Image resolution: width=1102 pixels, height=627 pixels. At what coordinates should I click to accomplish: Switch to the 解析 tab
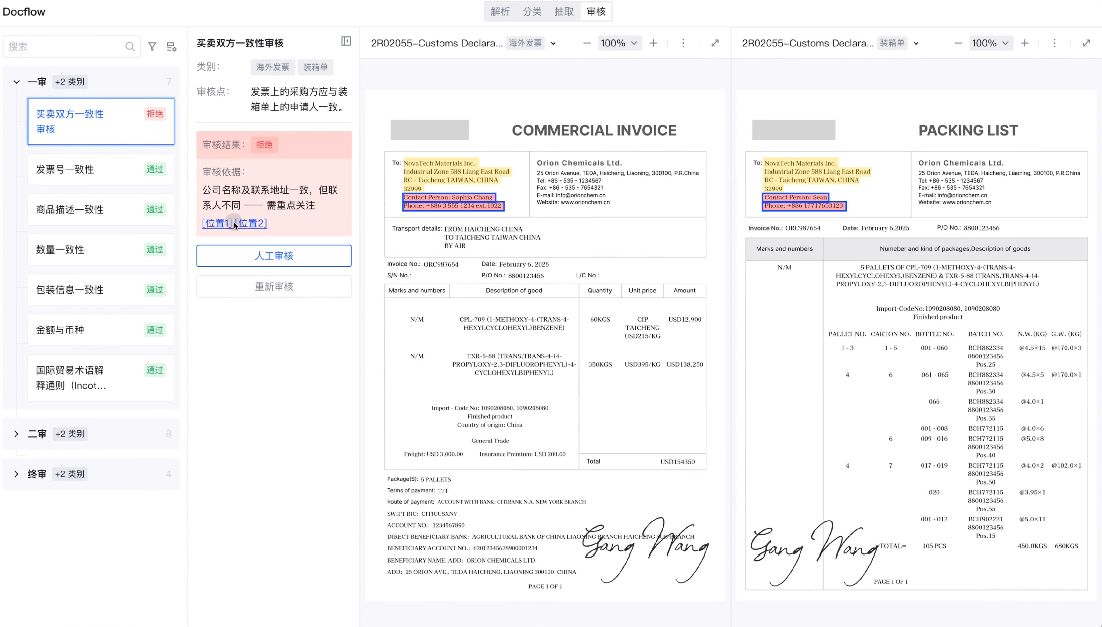point(500,12)
